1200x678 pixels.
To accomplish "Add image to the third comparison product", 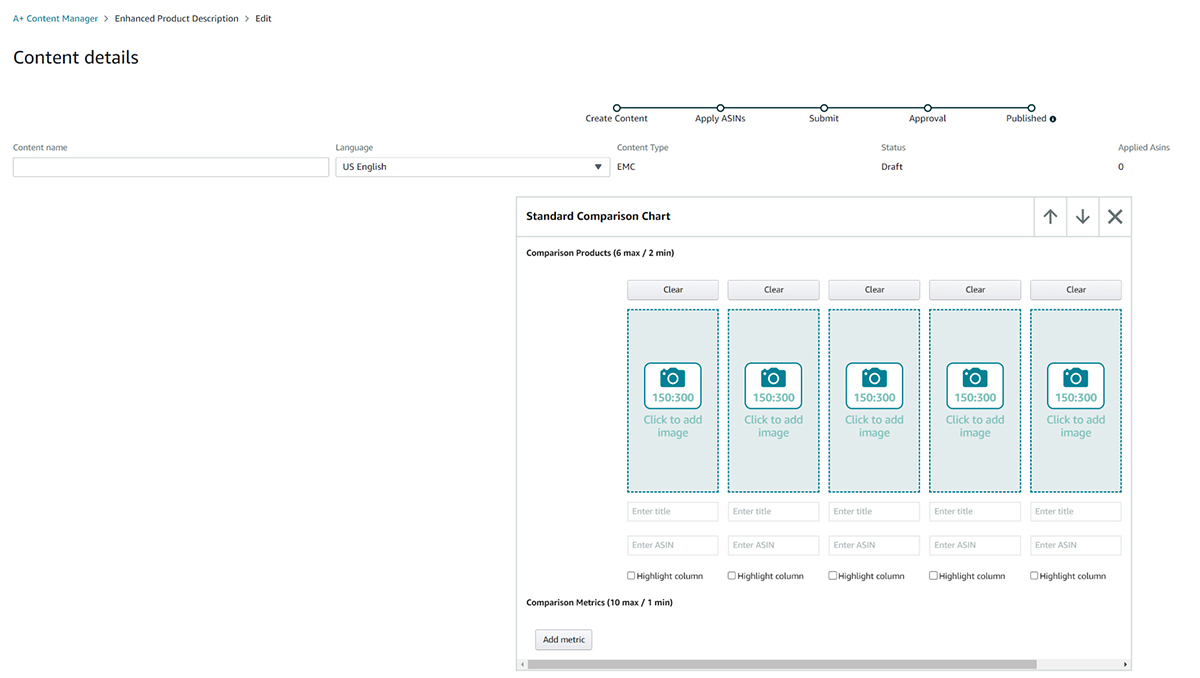I will pos(874,400).
